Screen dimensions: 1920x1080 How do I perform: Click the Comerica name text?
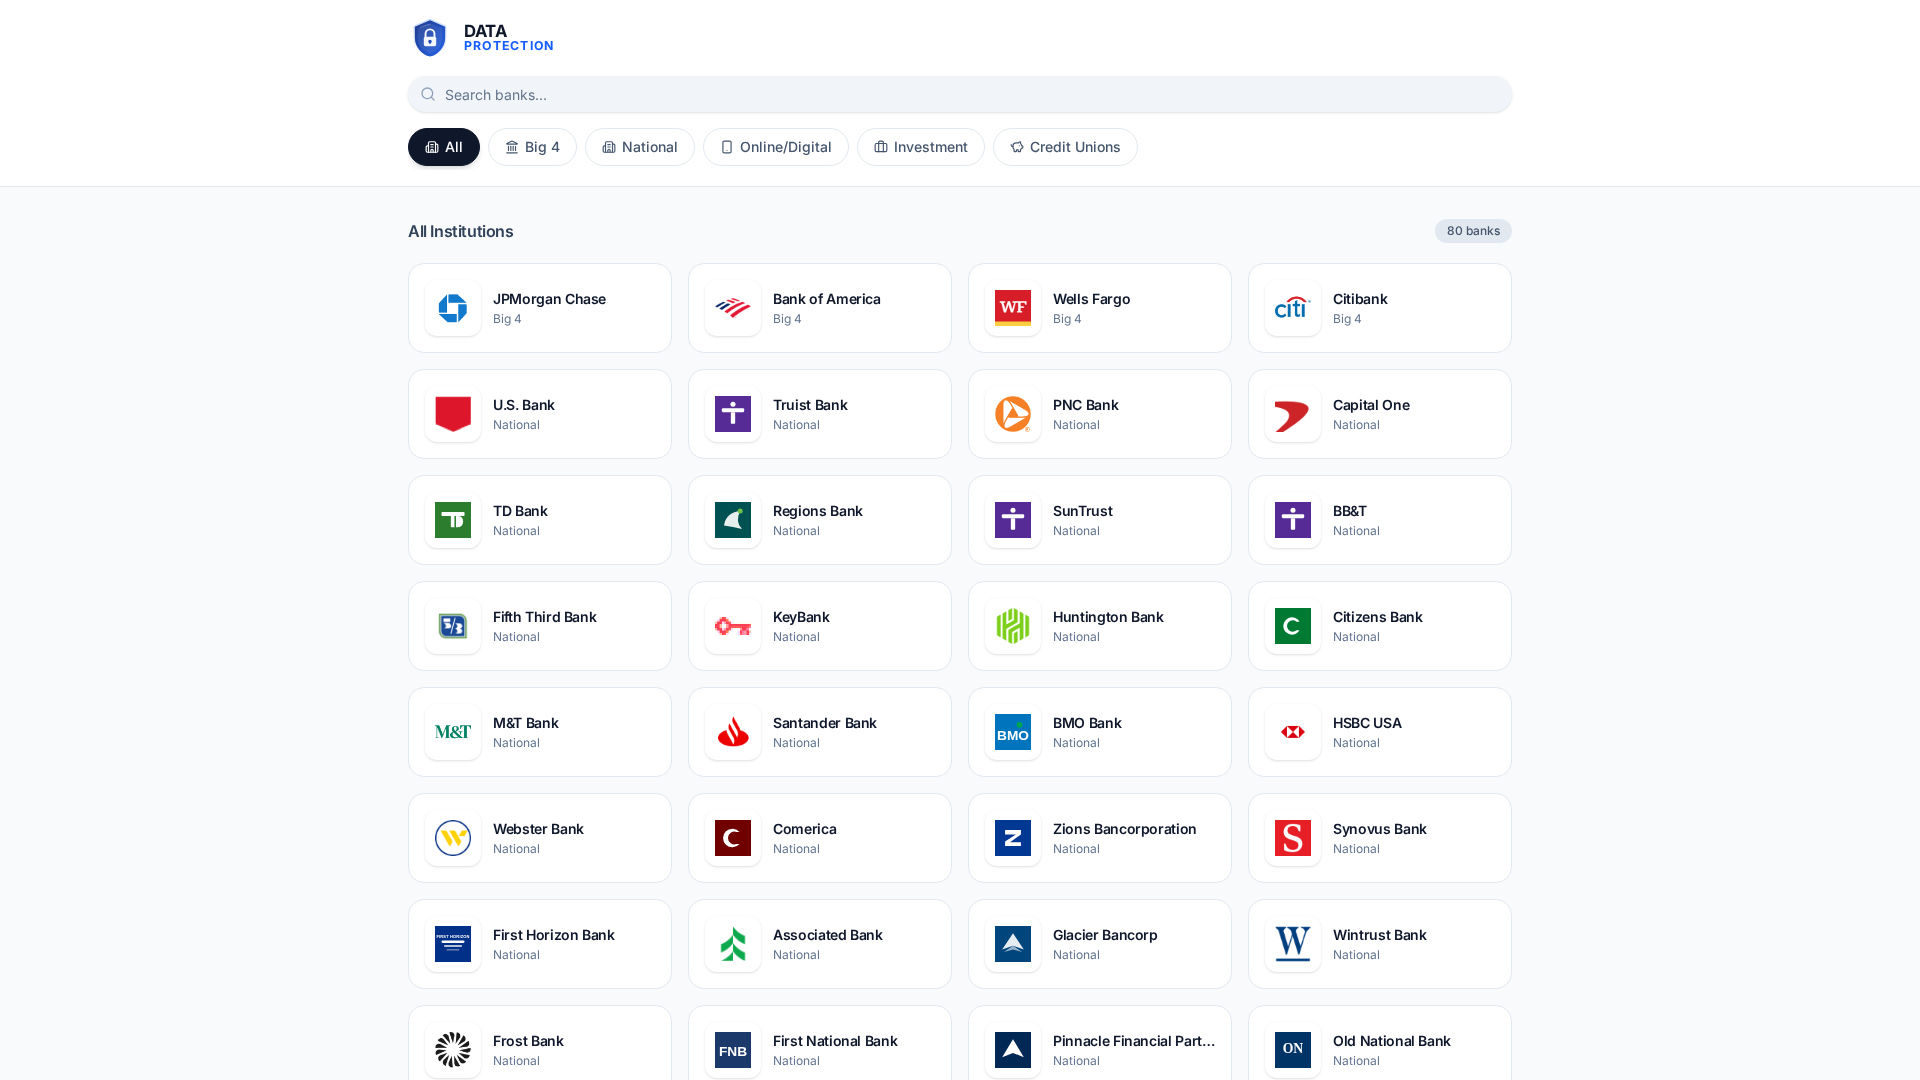point(805,829)
